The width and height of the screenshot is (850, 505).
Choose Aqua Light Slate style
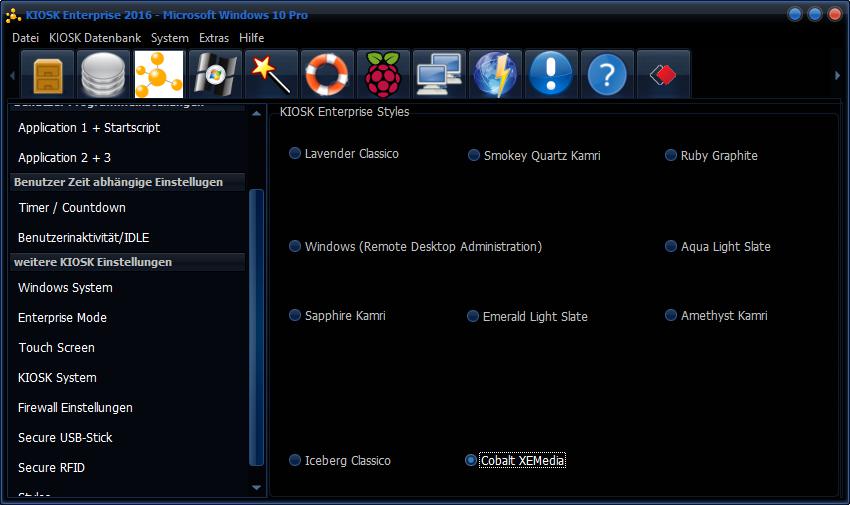[x=718, y=247]
